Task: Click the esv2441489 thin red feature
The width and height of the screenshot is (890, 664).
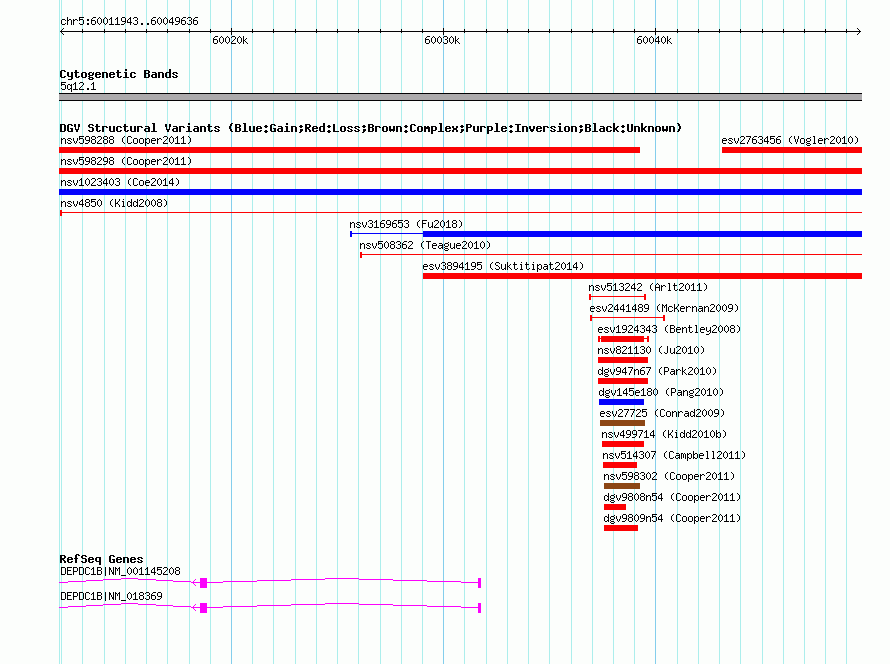Action: click(627, 318)
